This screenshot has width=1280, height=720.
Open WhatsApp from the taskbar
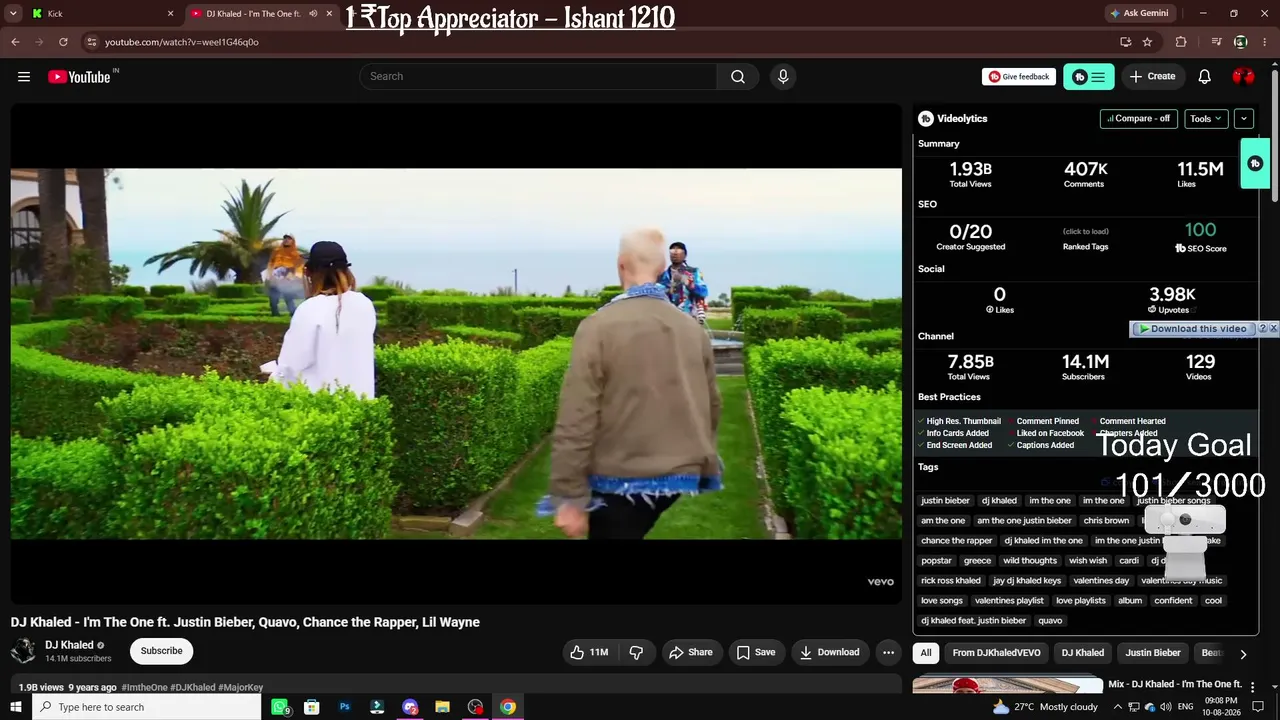click(280, 707)
